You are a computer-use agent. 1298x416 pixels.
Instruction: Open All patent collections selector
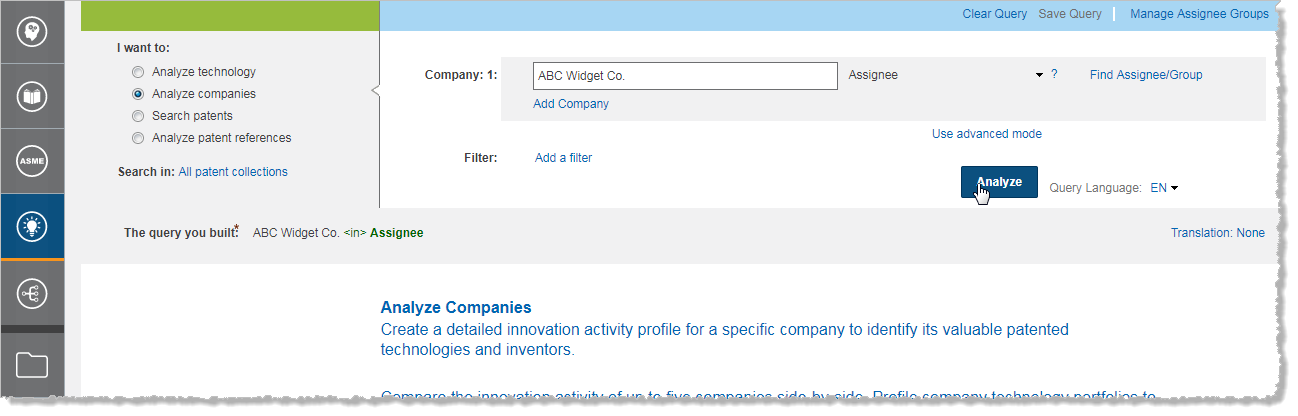coord(233,172)
